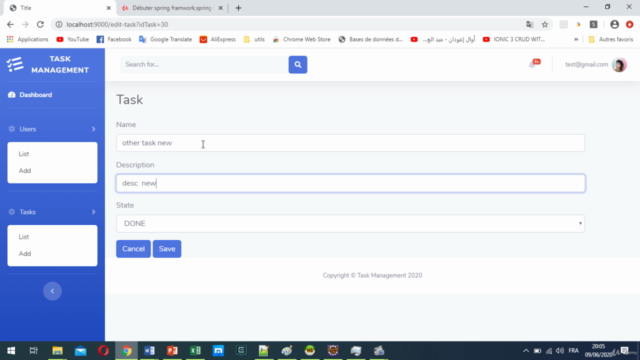
Task: Open Add under Tasks
Action: click(25, 253)
